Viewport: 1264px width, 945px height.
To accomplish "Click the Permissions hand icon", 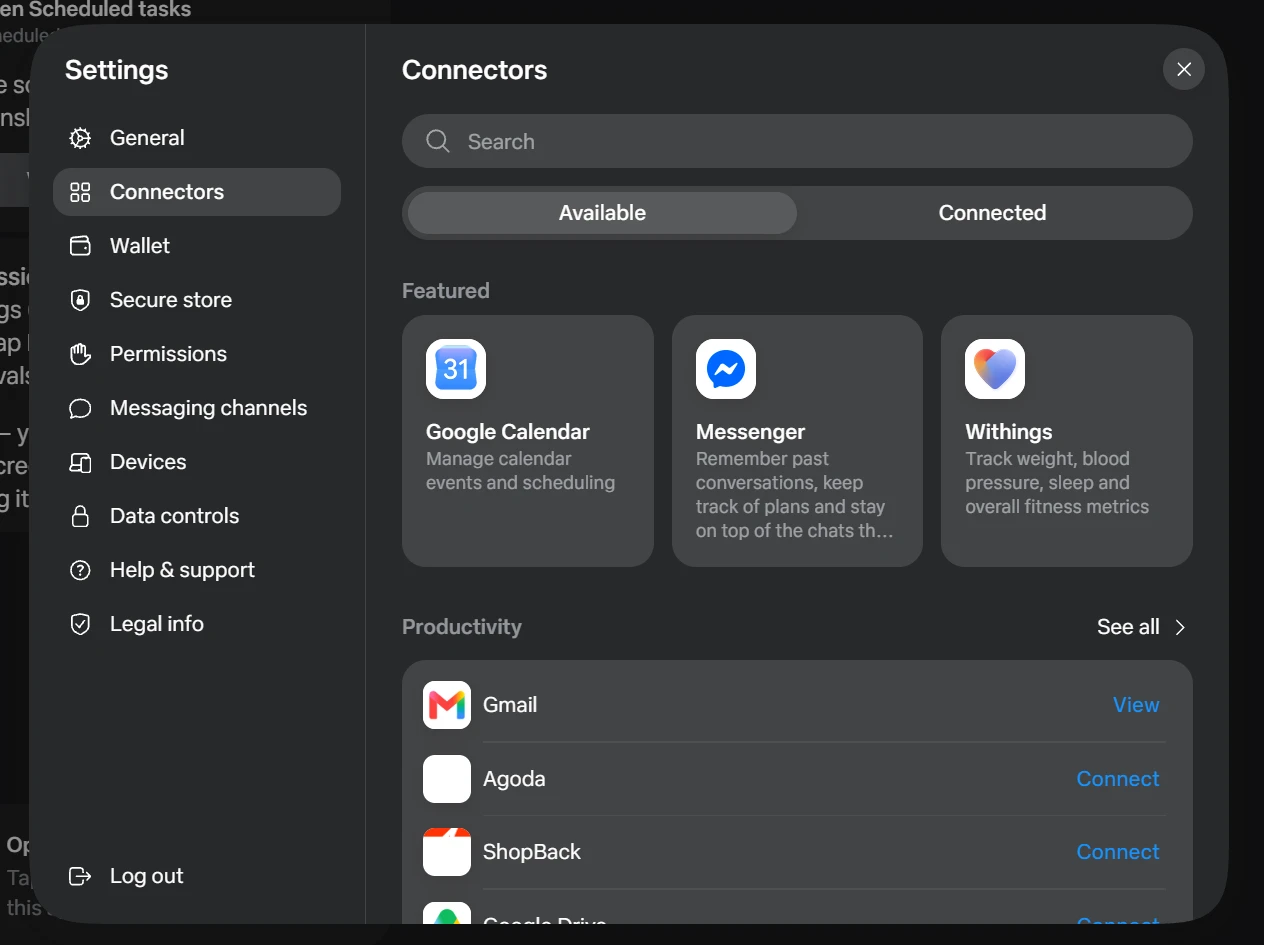I will (x=80, y=354).
